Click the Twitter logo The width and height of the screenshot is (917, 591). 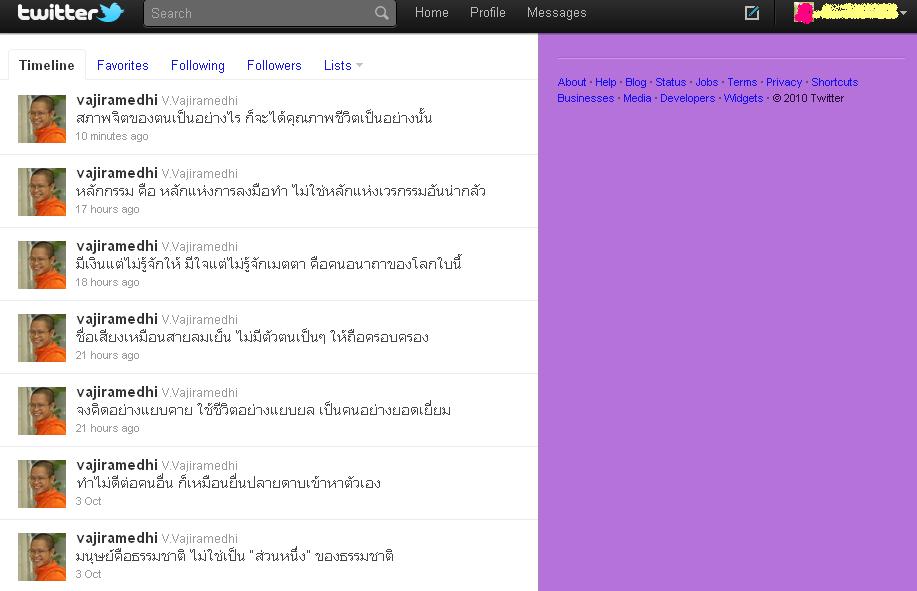70,12
